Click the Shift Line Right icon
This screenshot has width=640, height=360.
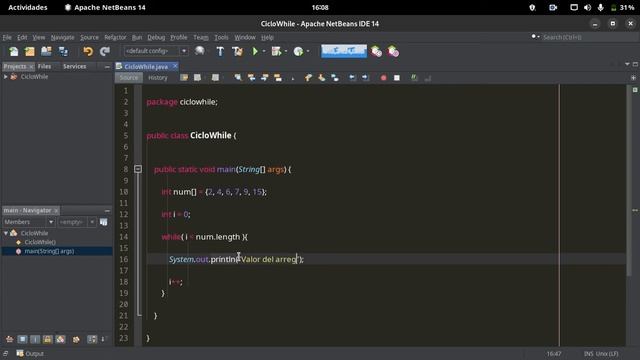tap(365, 78)
